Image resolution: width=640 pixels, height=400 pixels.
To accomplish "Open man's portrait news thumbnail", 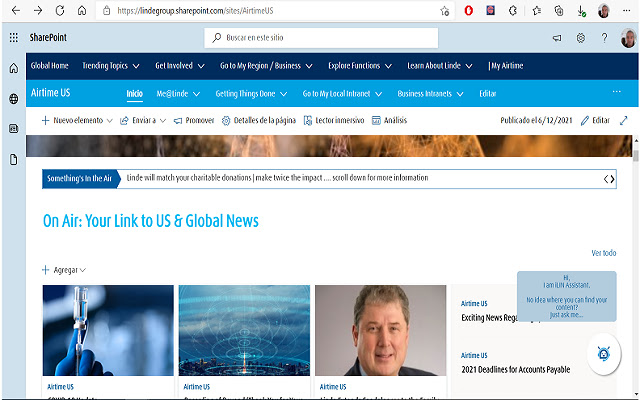I will (x=380, y=330).
